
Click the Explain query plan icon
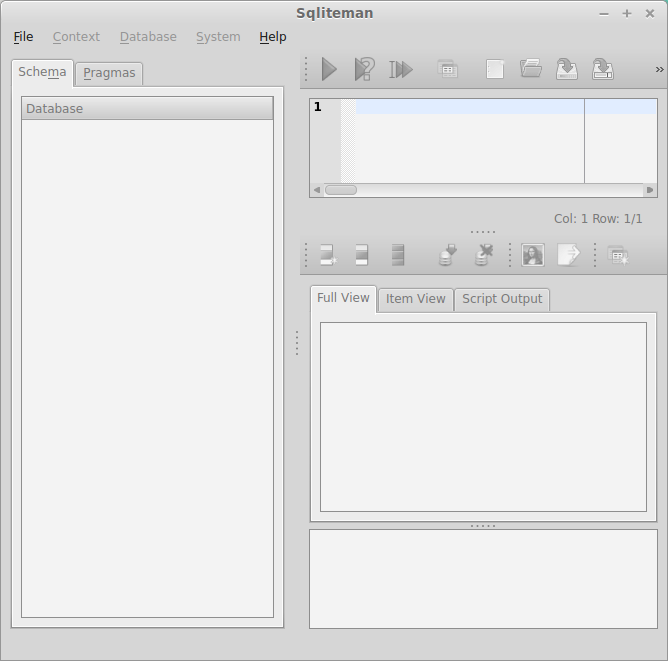click(365, 69)
